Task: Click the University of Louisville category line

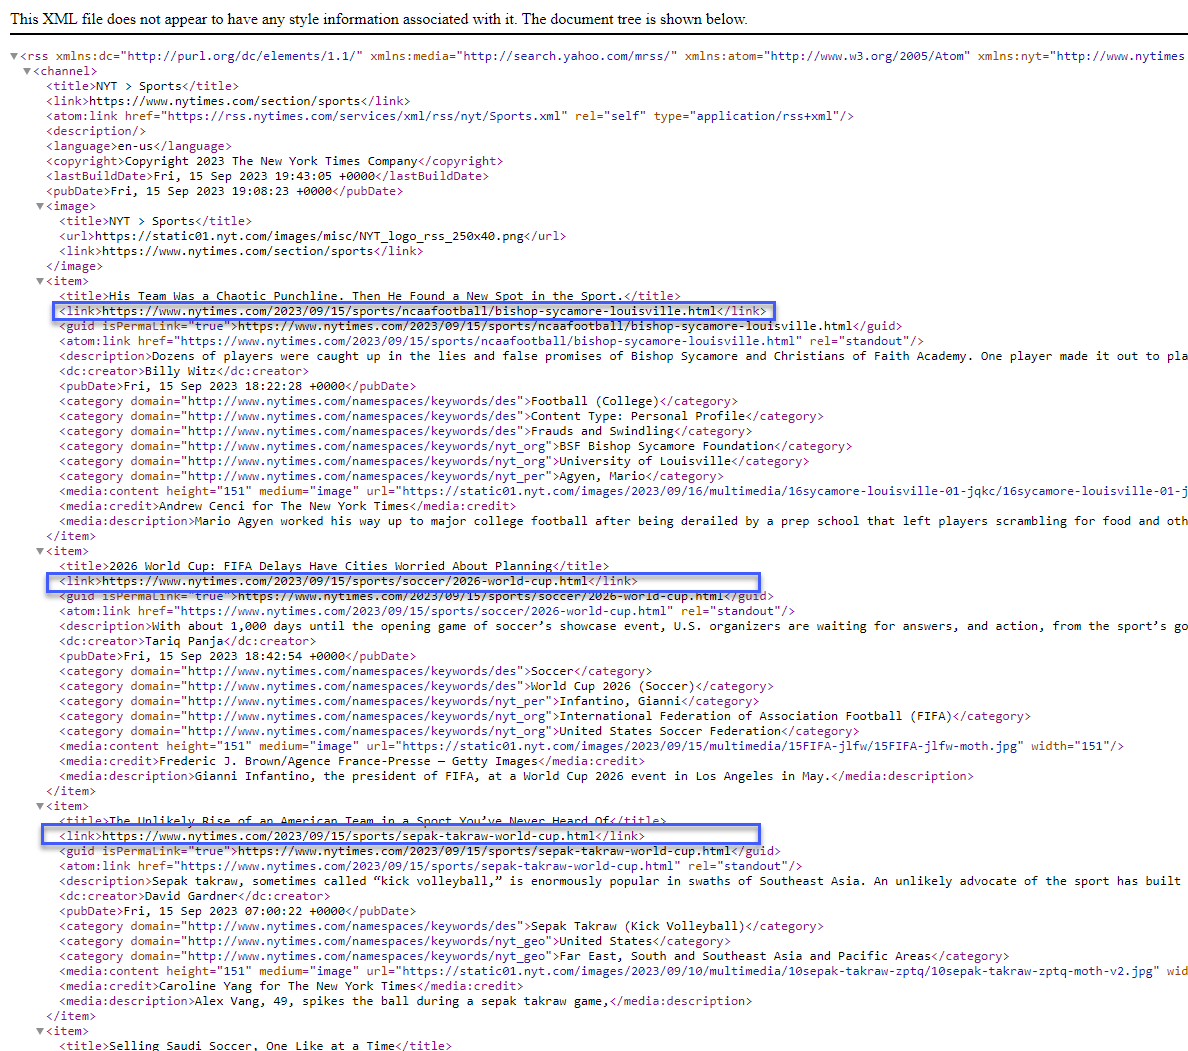Action: point(434,461)
